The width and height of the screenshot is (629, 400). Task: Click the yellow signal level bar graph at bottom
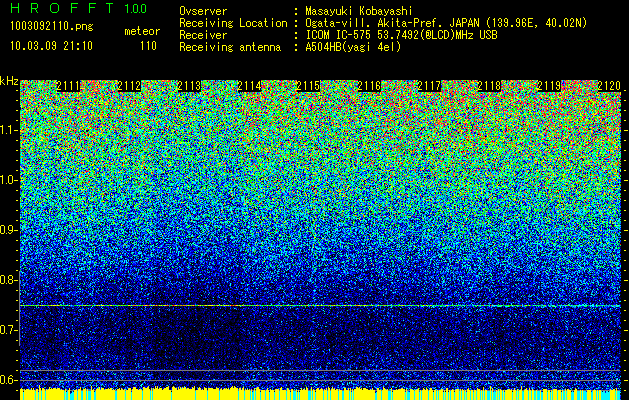point(320,394)
